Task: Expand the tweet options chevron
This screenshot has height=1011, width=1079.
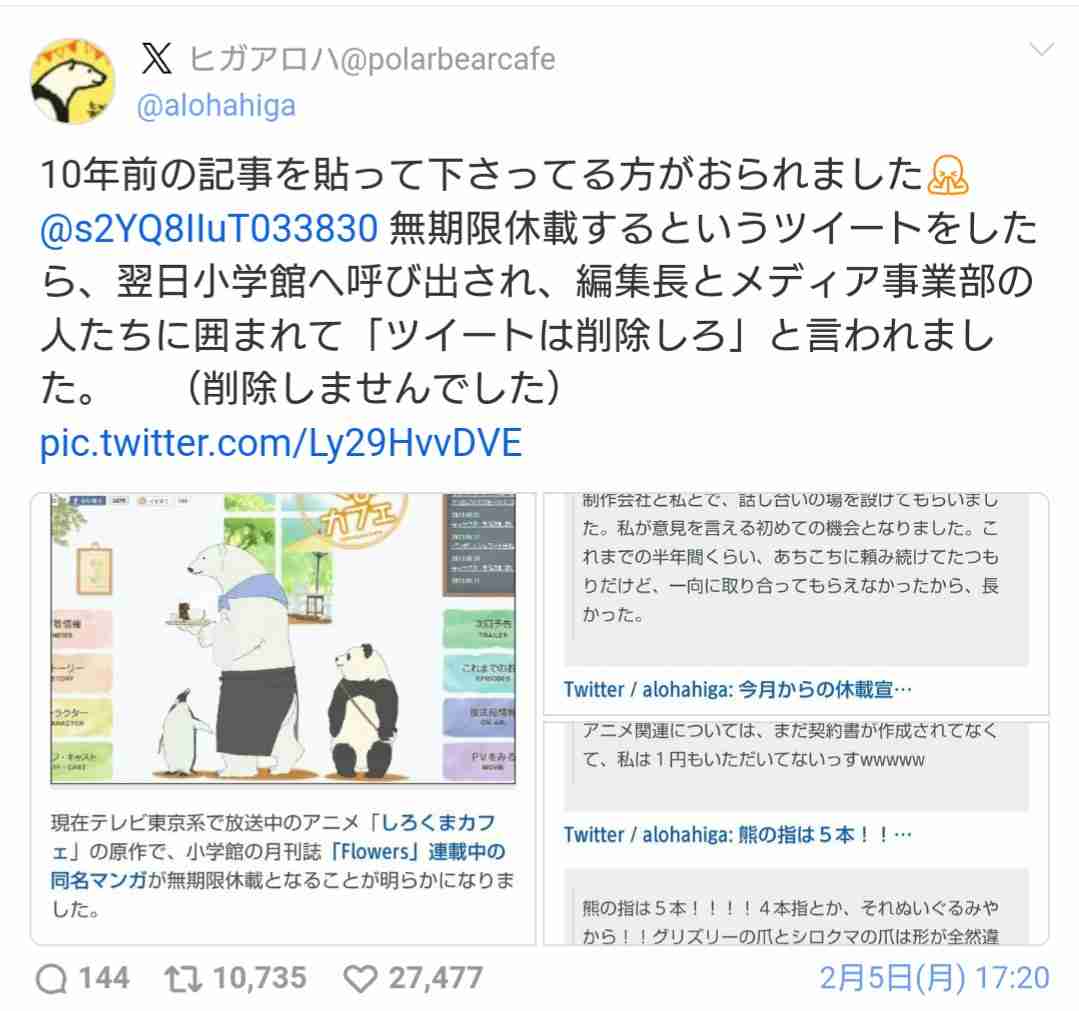Action: [1041, 50]
